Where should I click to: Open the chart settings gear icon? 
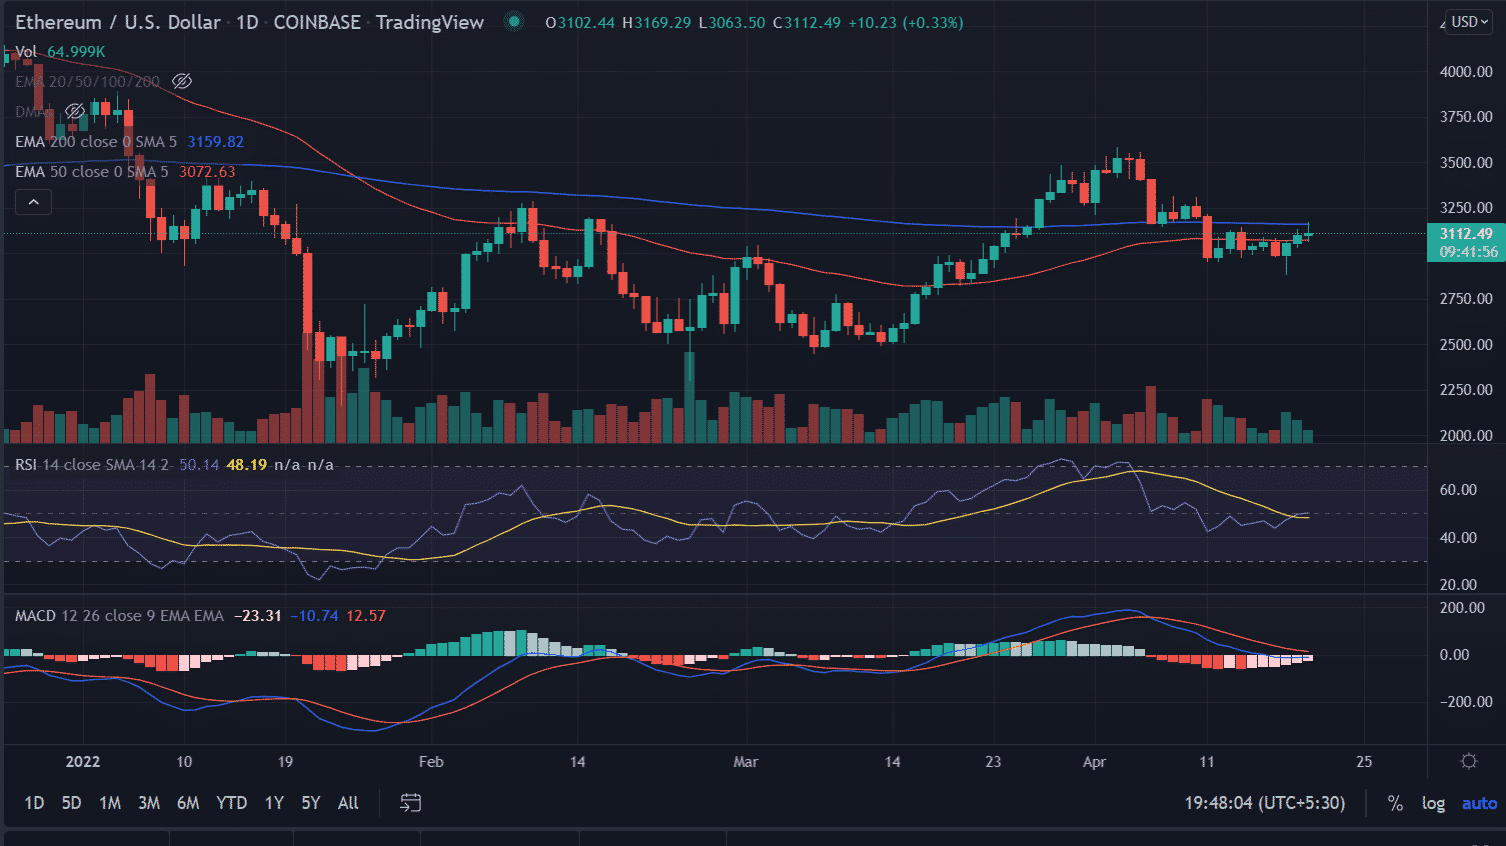(1468, 762)
